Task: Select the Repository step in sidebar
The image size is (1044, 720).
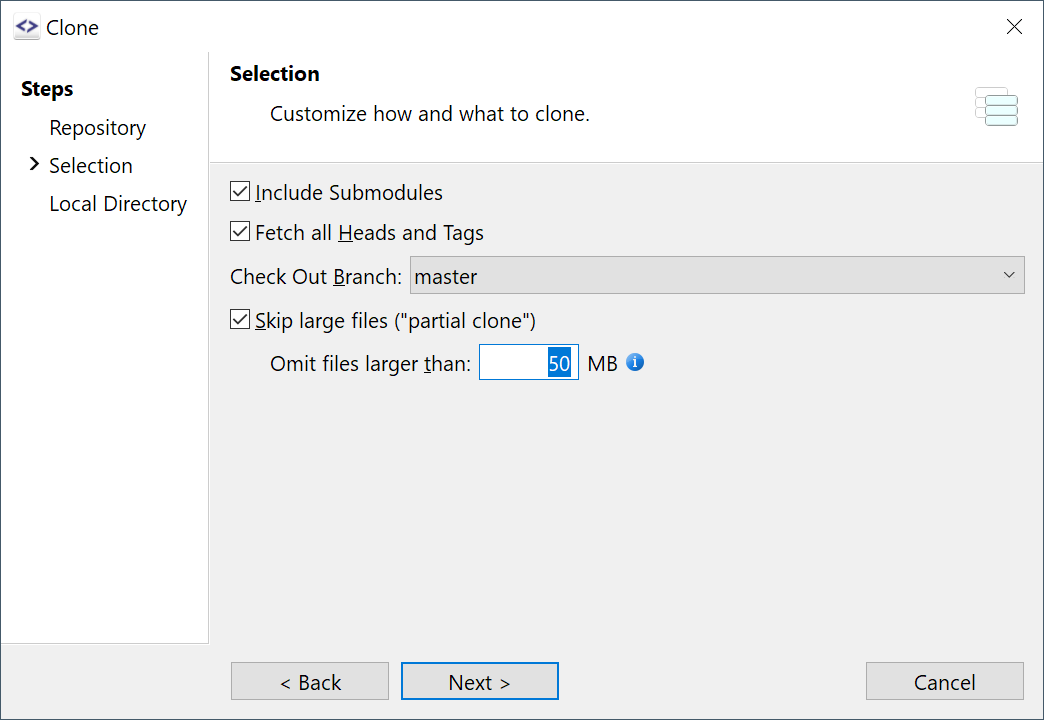Action: 98,128
